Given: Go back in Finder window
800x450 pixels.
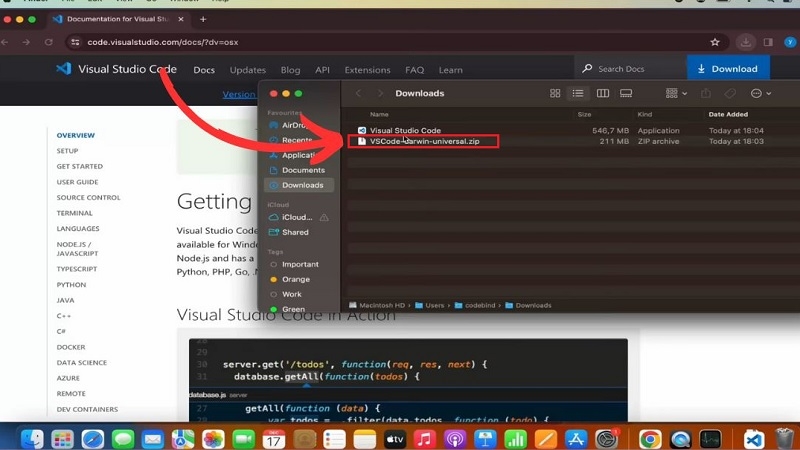Looking at the screenshot, I should 358,93.
